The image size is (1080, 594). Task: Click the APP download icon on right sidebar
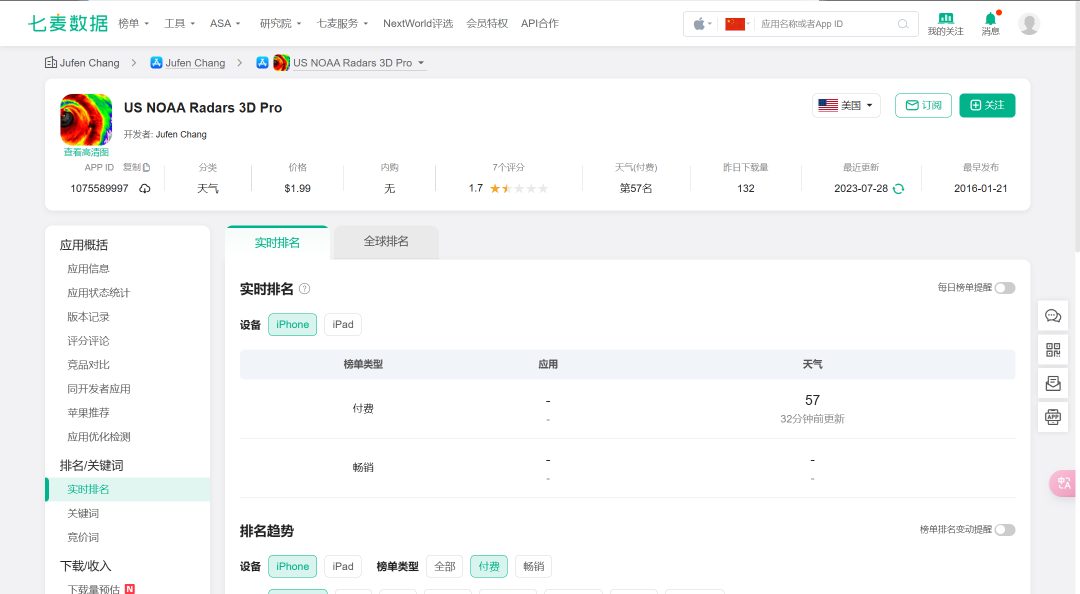pyautogui.click(x=1052, y=417)
